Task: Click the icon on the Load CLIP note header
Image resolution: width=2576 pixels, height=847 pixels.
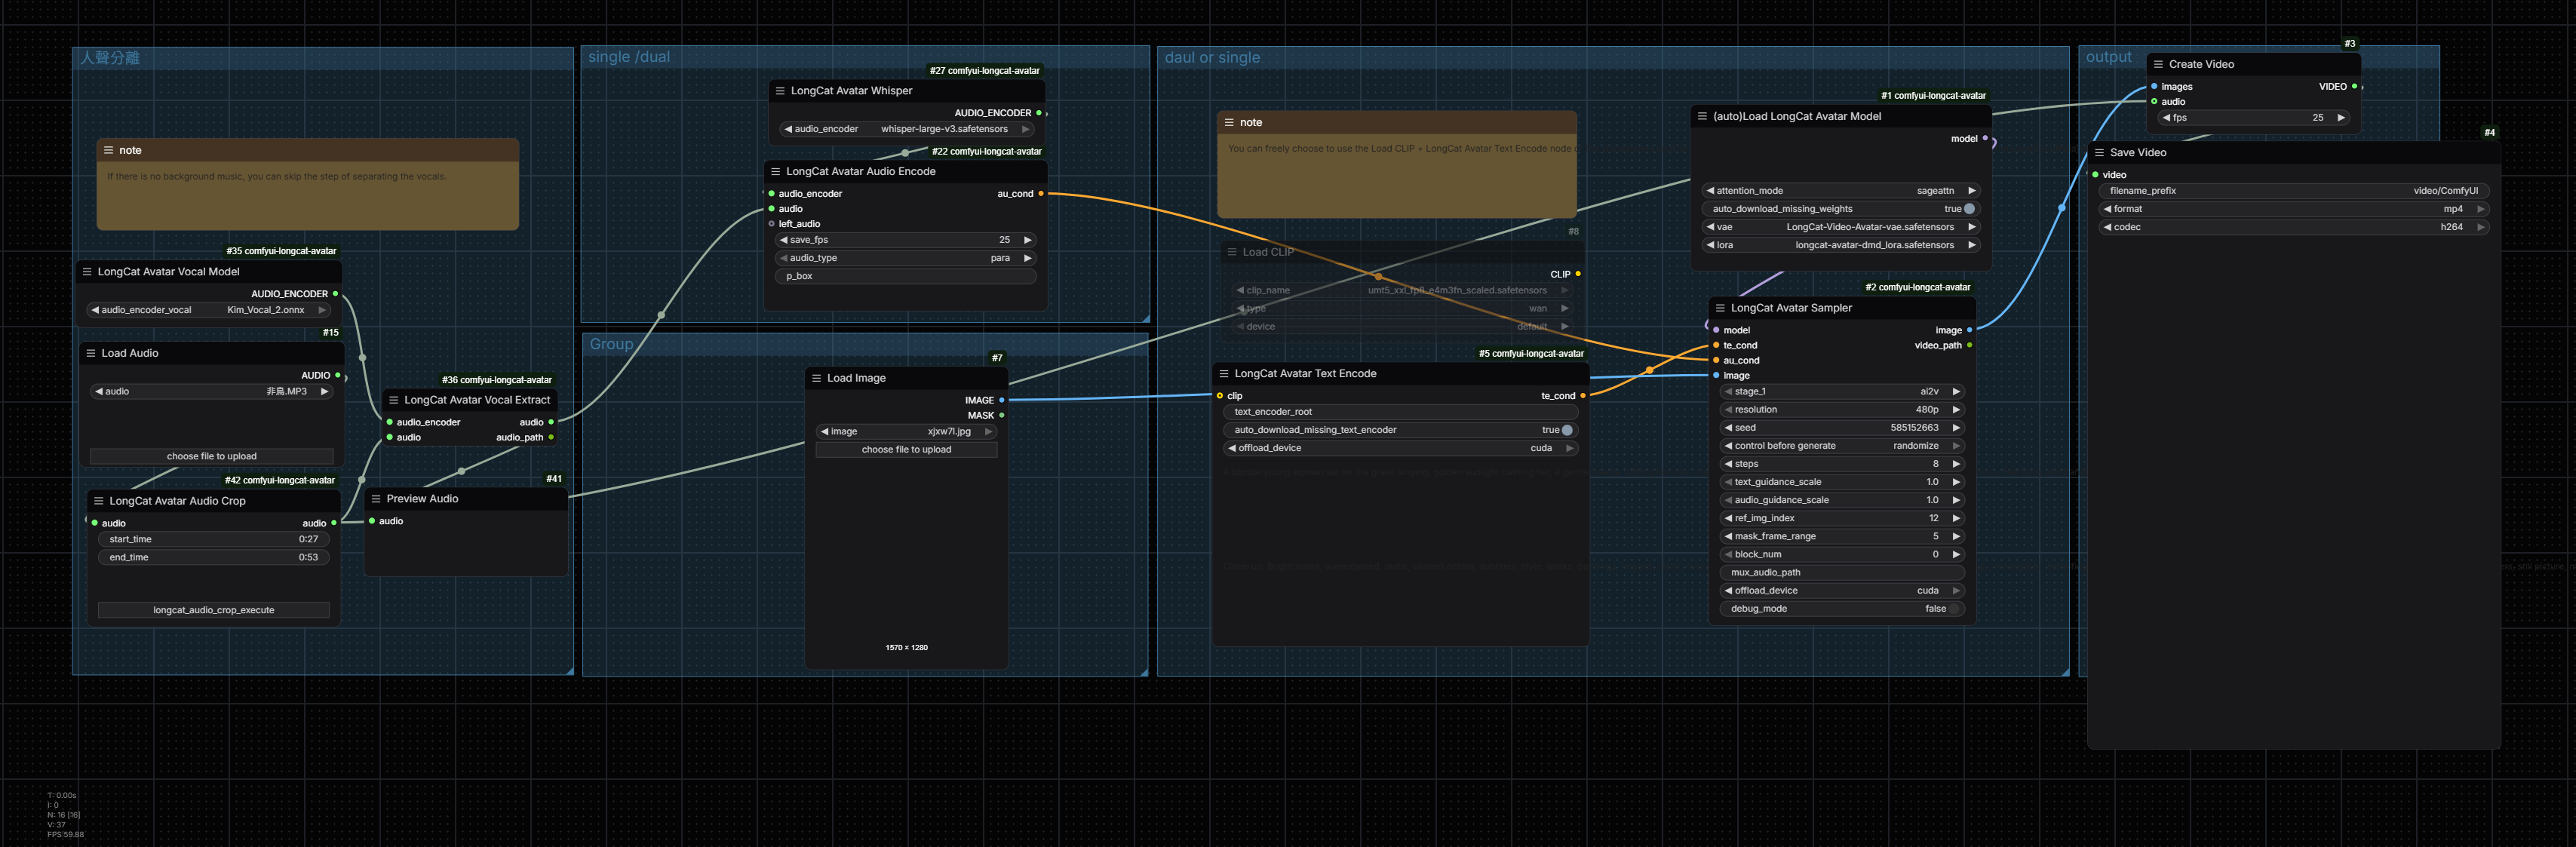Action: tap(1229, 123)
